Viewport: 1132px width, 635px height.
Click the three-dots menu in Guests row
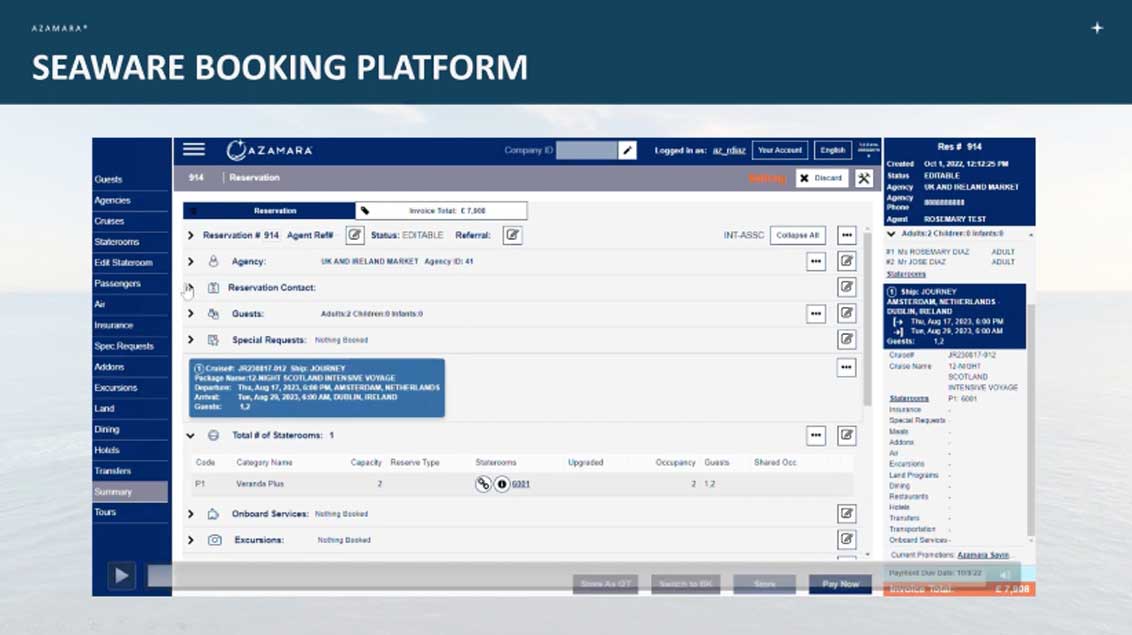[x=816, y=313]
